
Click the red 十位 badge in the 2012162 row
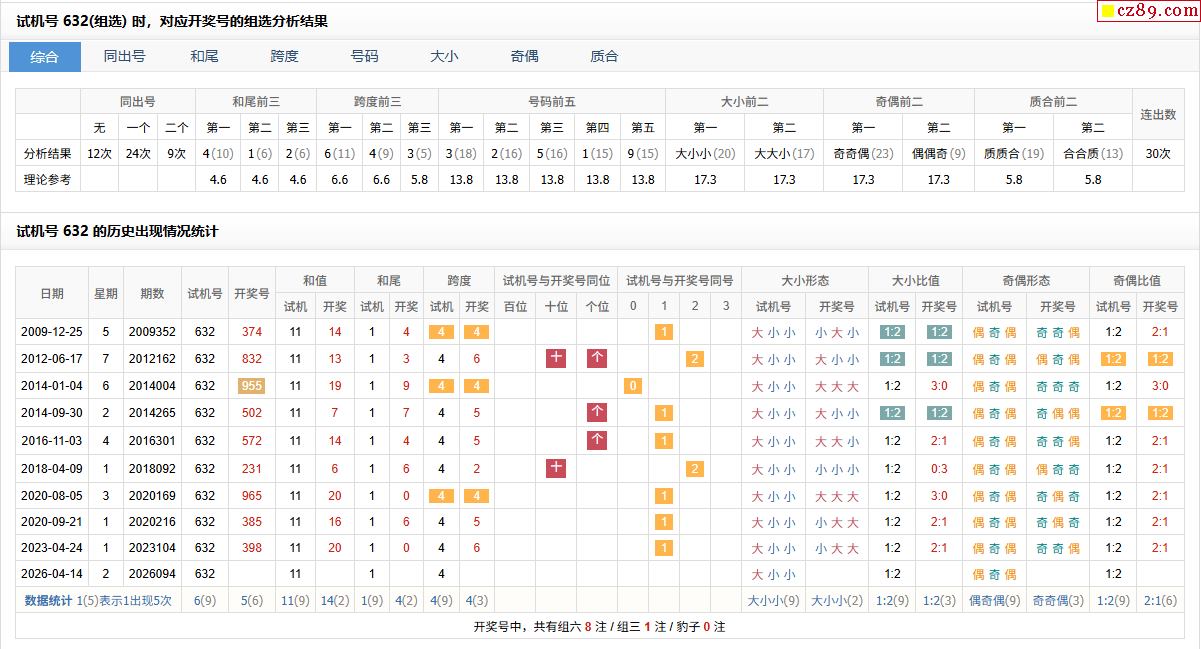coord(556,359)
